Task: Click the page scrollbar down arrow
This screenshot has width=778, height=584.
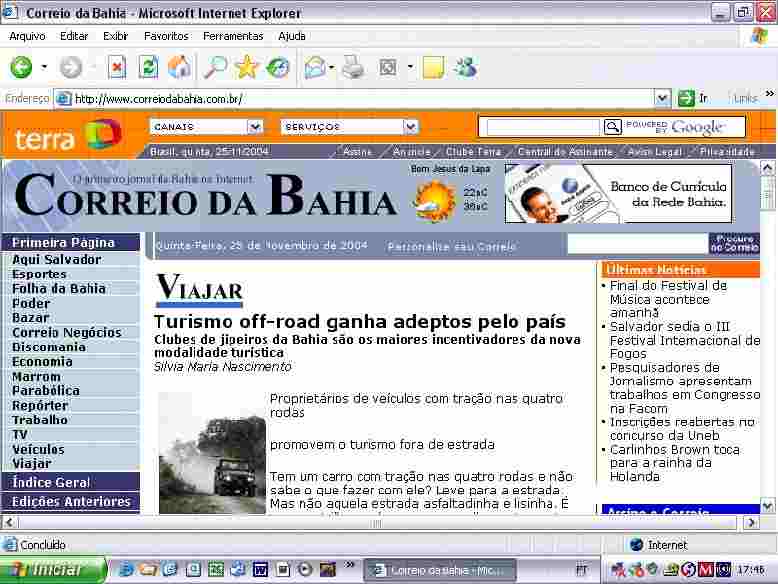Action: [x=767, y=506]
